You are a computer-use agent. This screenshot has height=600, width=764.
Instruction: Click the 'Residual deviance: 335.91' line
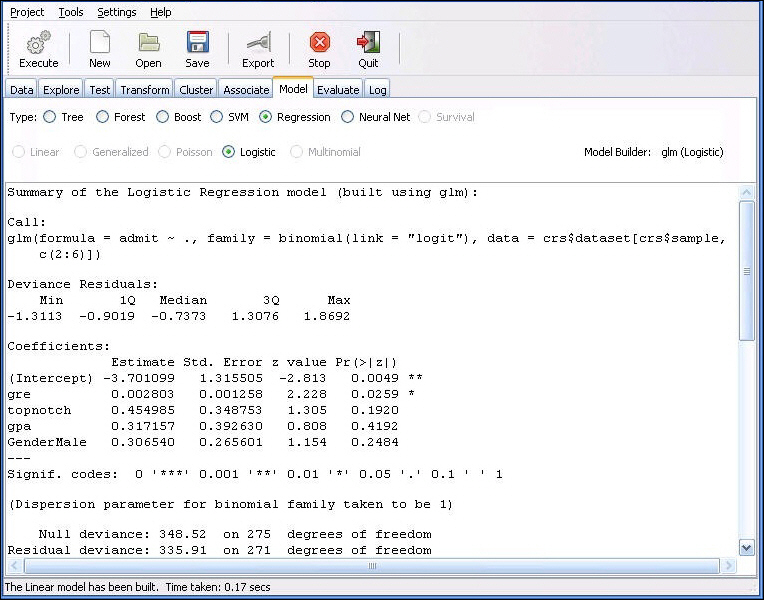point(219,550)
